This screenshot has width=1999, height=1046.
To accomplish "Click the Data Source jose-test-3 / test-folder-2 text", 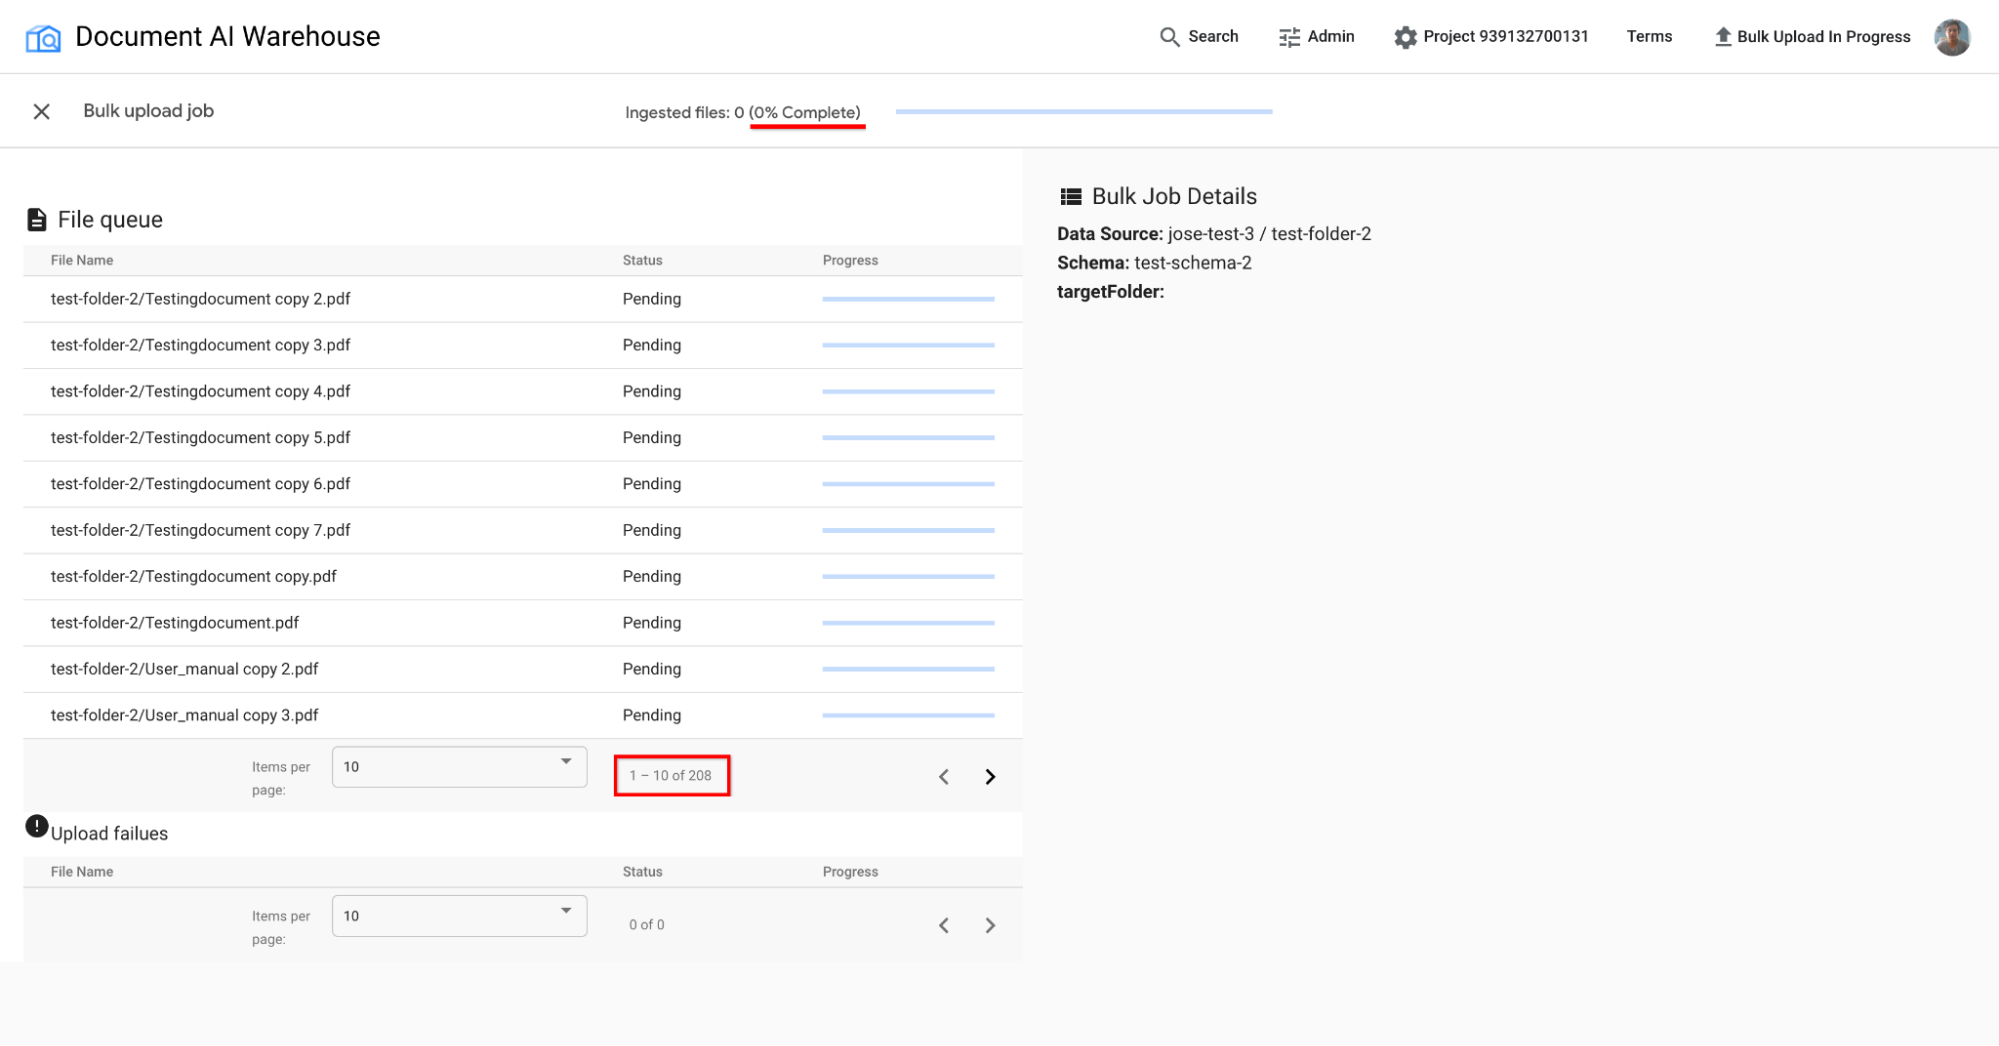I will pyautogui.click(x=1214, y=234).
